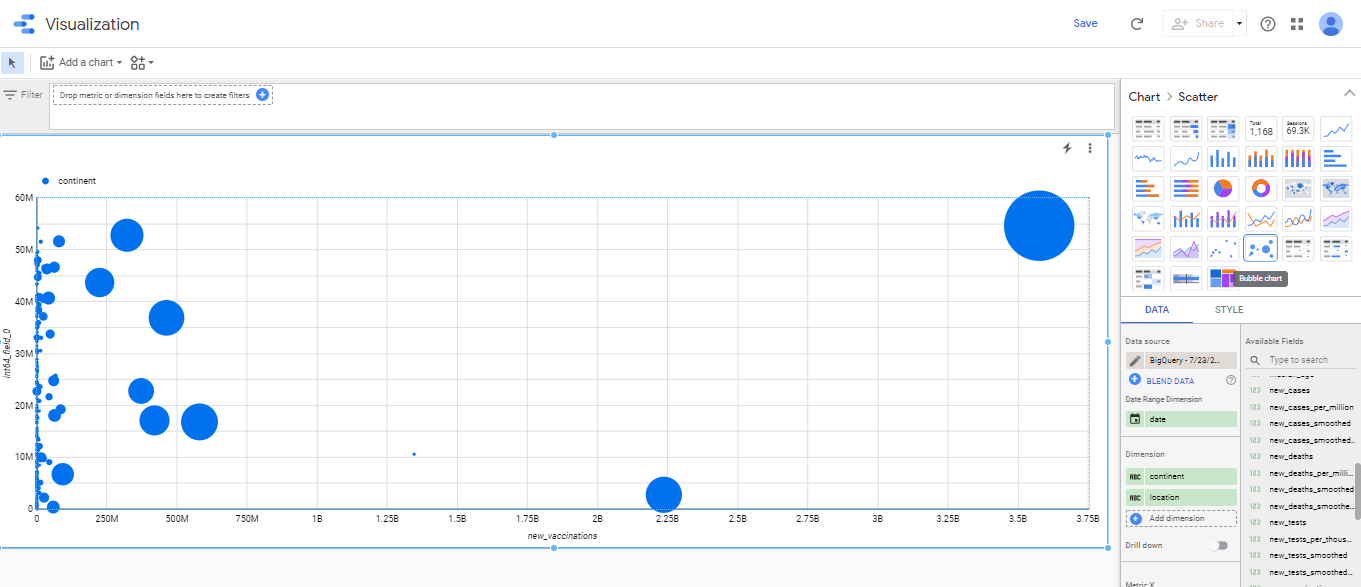This screenshot has width=1361, height=587.
Task: Select the sparkline chart type
Action: (x=1147, y=158)
